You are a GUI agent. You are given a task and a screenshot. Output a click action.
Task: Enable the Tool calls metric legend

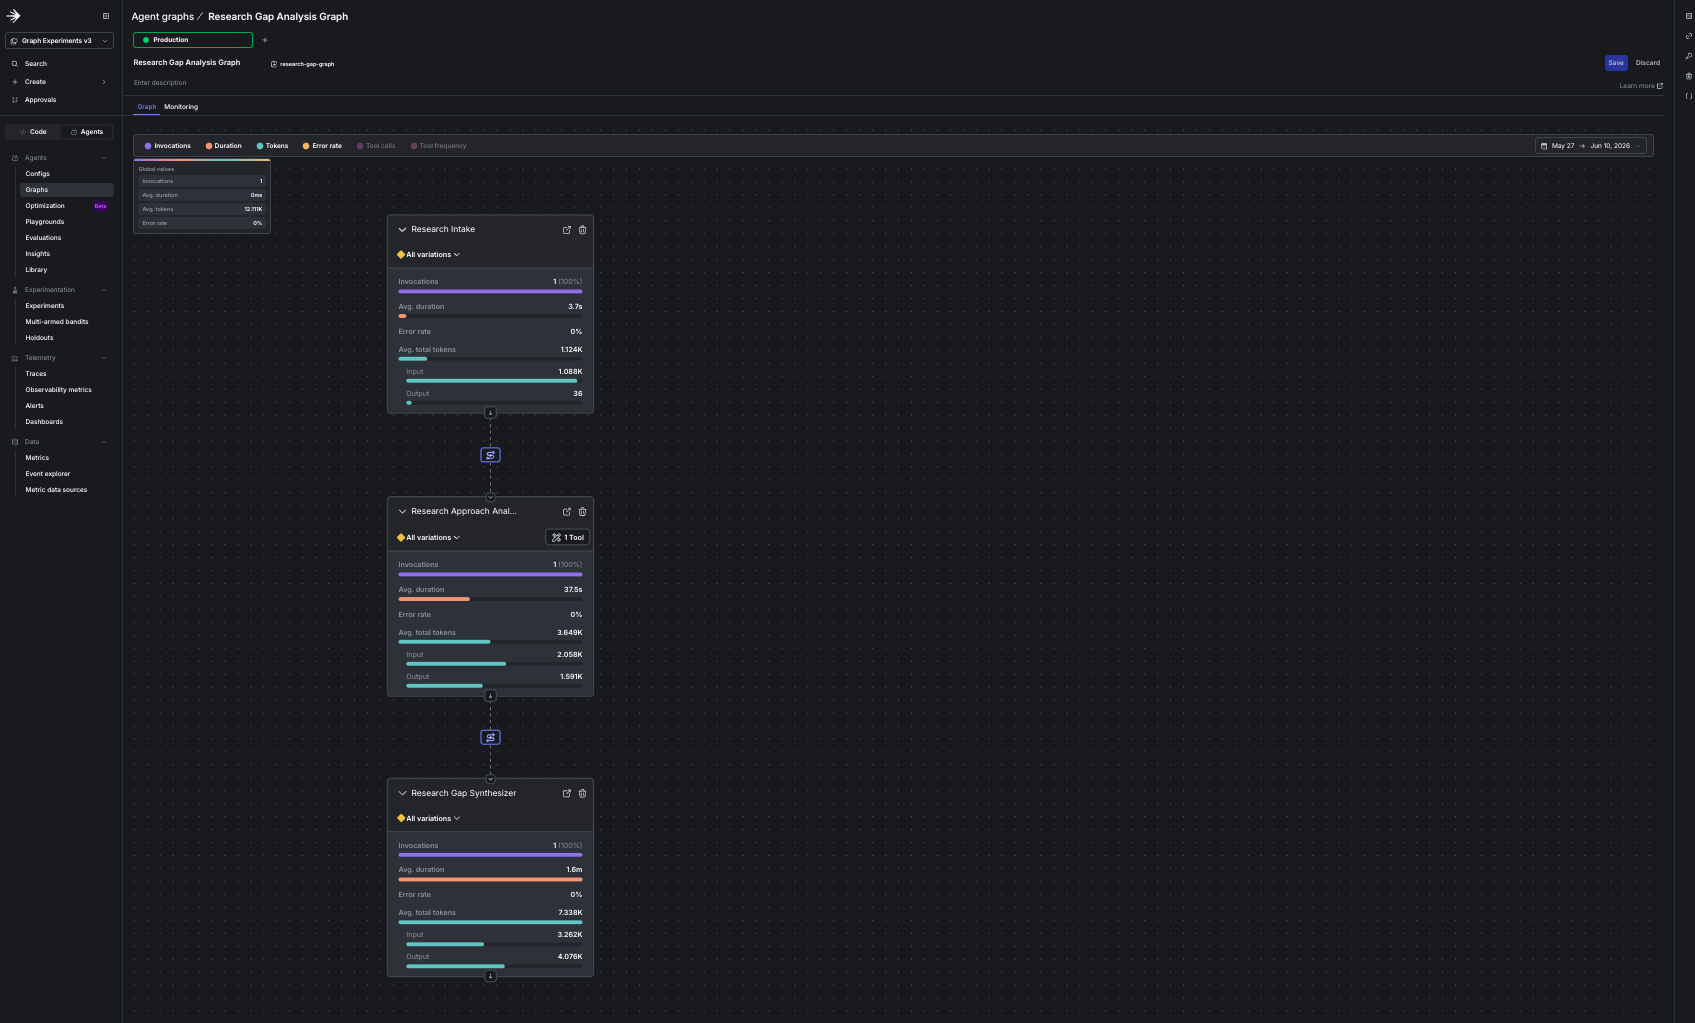(376, 146)
